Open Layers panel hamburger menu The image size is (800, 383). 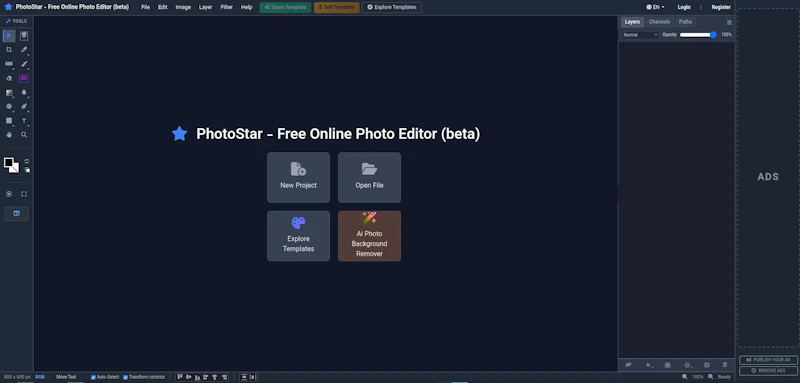pyautogui.click(x=729, y=22)
